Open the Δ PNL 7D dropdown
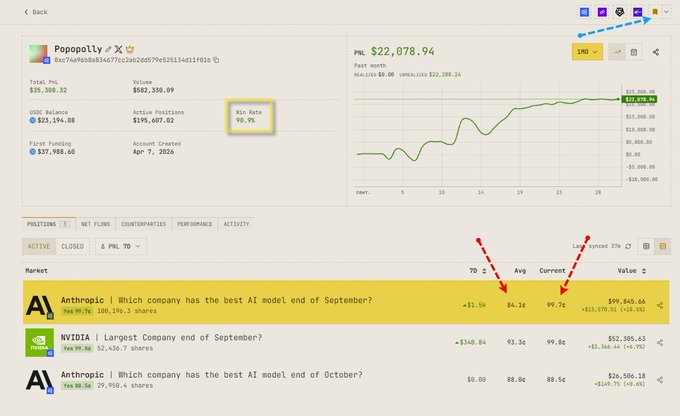Image resolution: width=680 pixels, height=416 pixels. pos(121,246)
